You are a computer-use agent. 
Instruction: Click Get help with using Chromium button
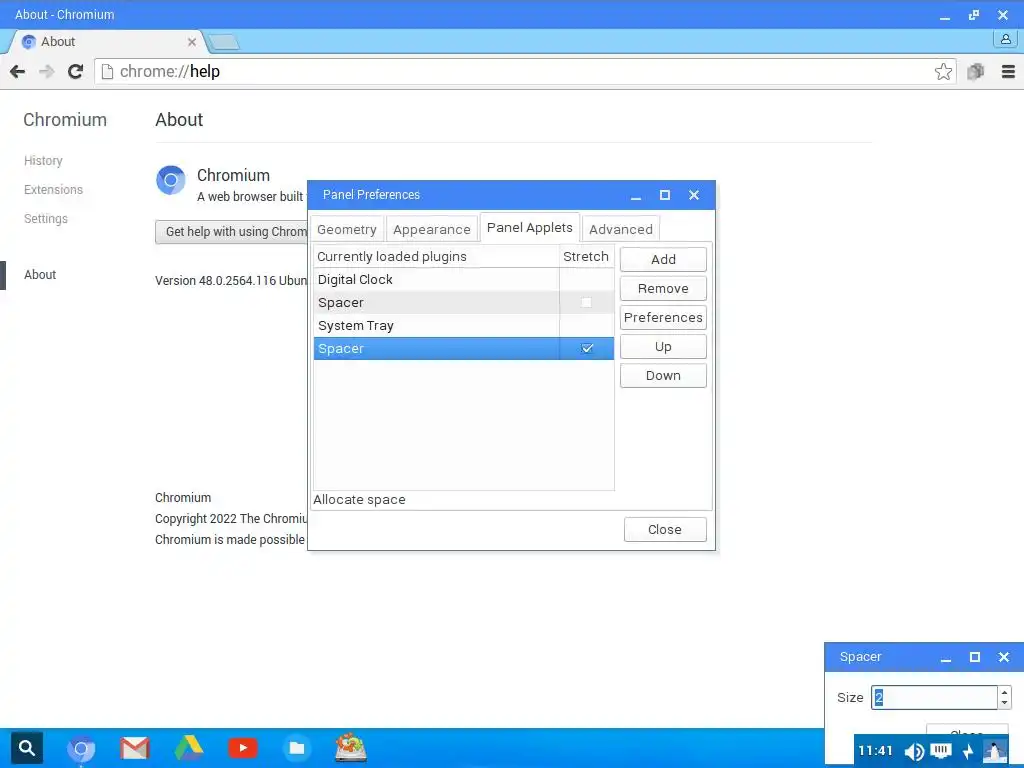(x=232, y=232)
